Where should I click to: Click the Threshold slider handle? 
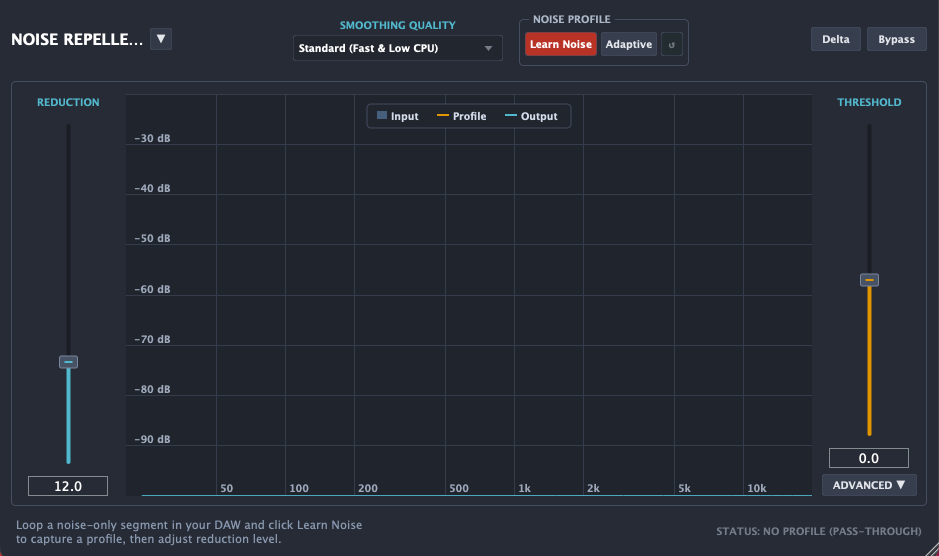(x=869, y=280)
